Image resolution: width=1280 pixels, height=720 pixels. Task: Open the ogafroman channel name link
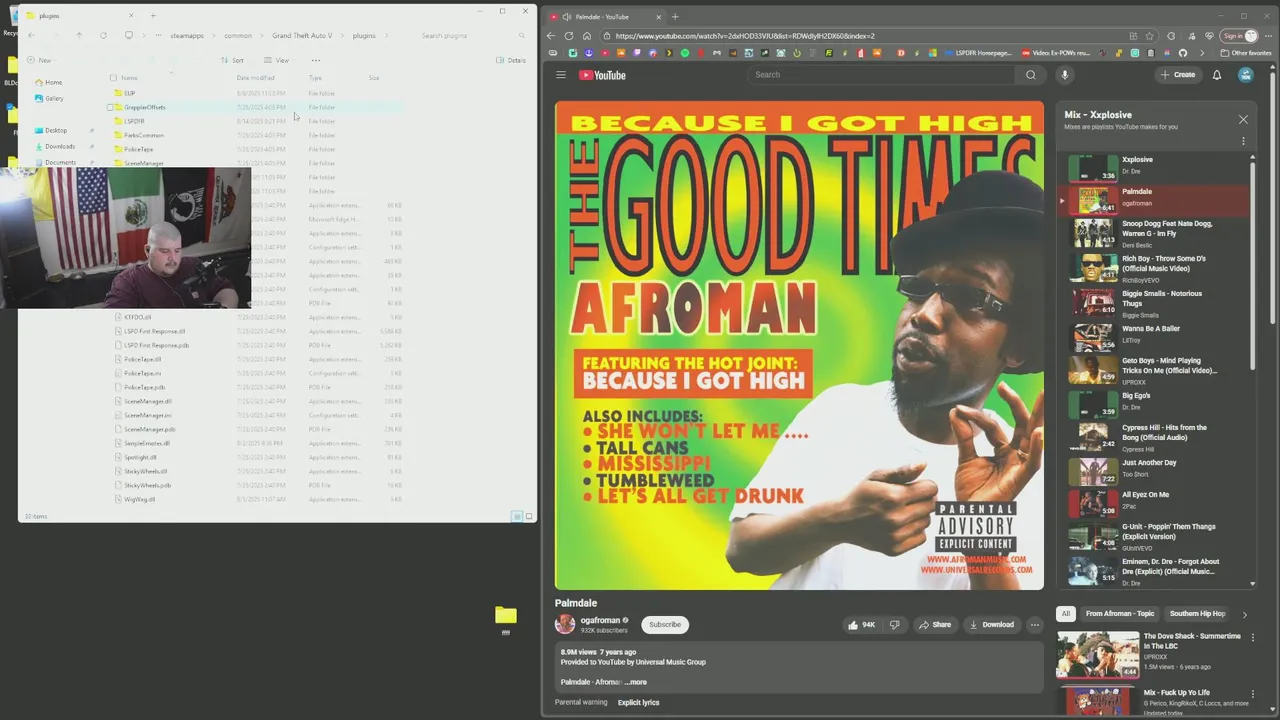(x=600, y=620)
